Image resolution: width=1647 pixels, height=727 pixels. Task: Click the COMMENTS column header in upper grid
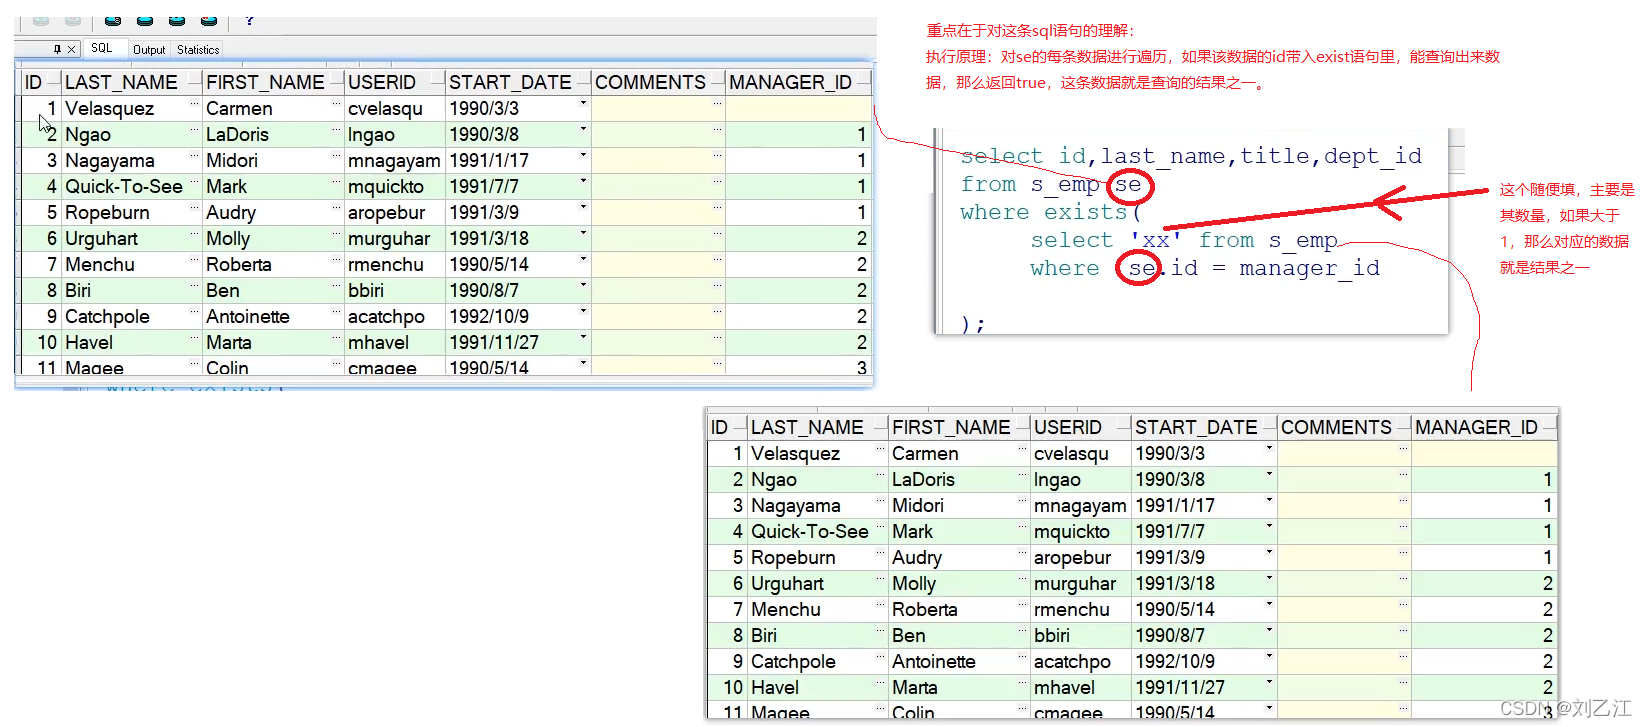pyautogui.click(x=658, y=82)
